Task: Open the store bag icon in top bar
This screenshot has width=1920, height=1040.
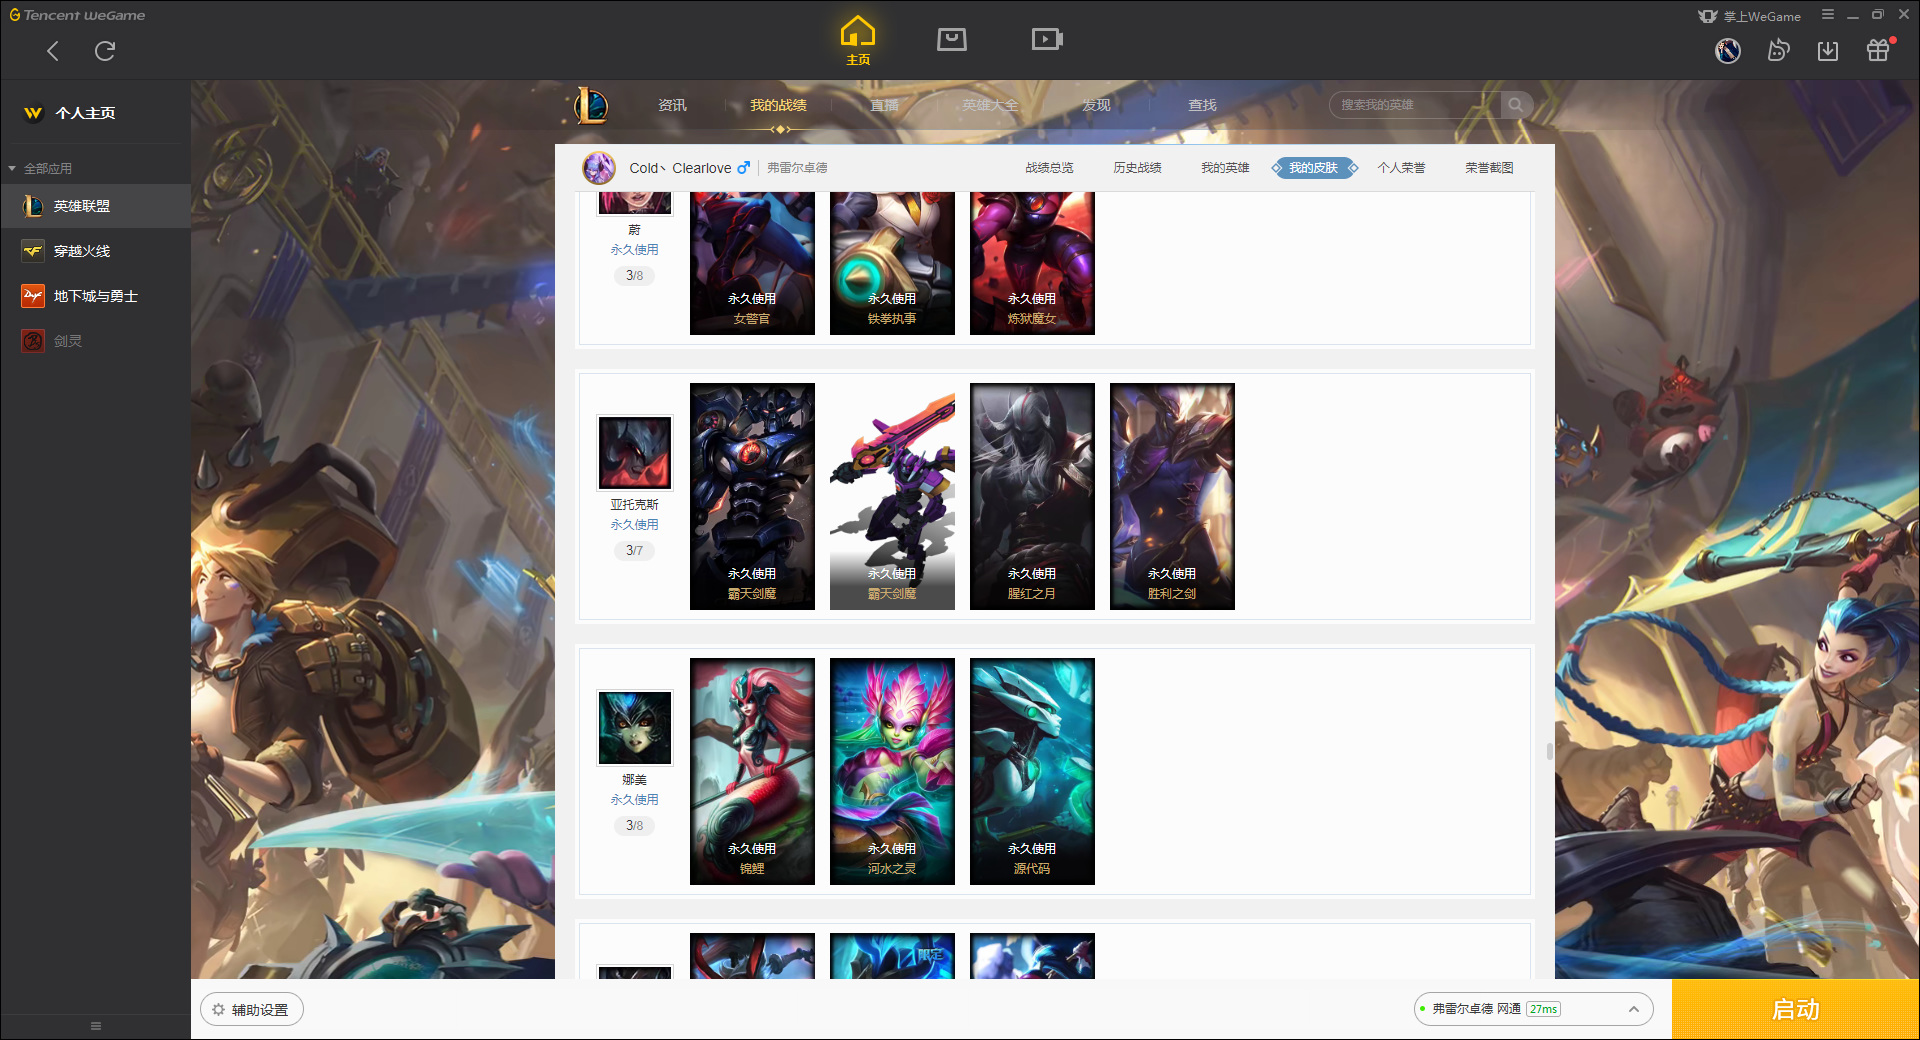Action: click(x=952, y=39)
